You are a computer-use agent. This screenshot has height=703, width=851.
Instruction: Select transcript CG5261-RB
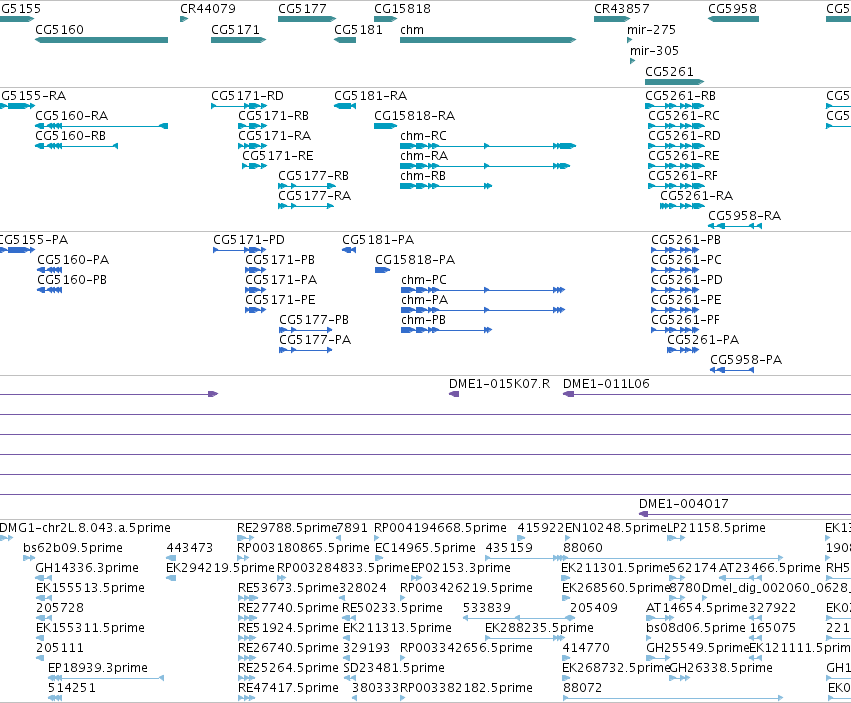[675, 106]
